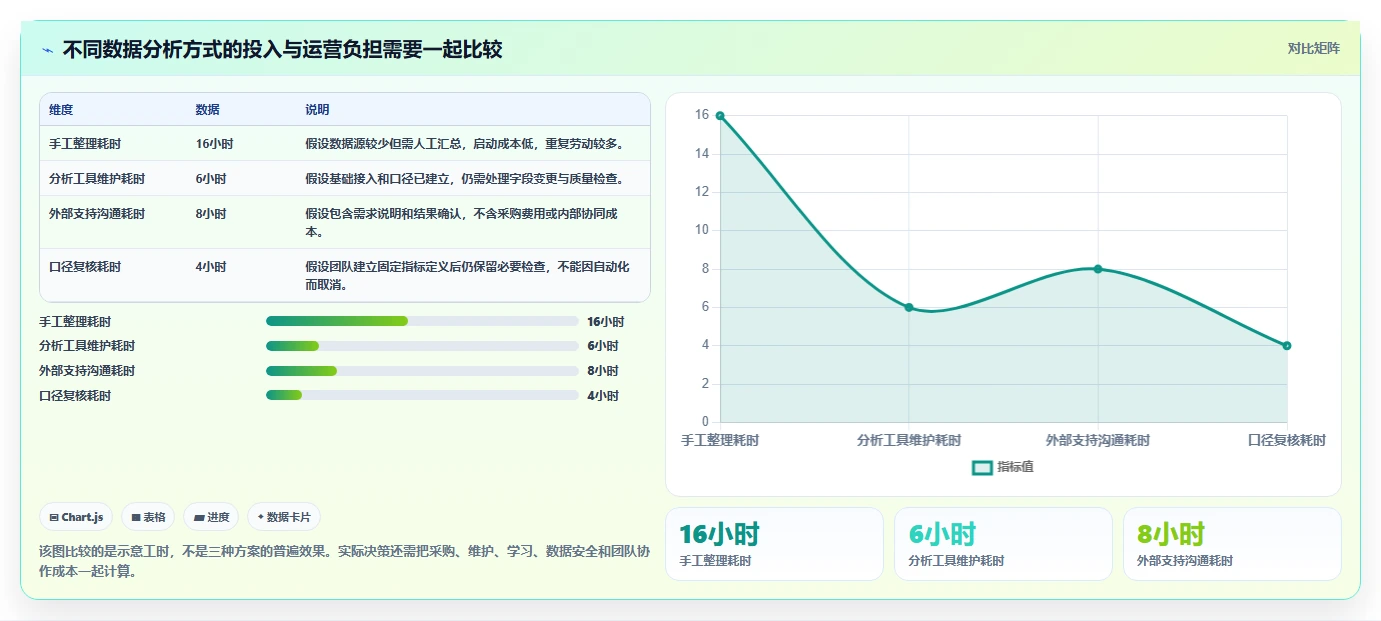Click the description starting 假设团队建立
1381x621 pixels.
467,276
